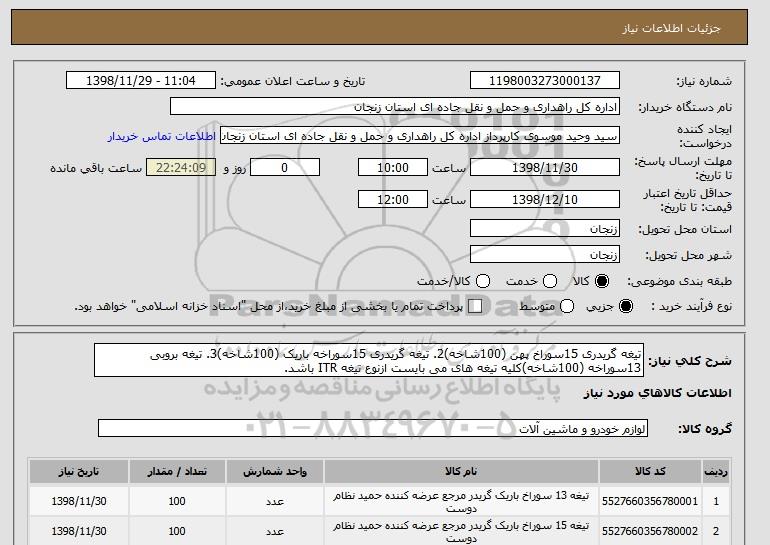
Task: Click the واحد شمارش column header
Action: point(275,471)
